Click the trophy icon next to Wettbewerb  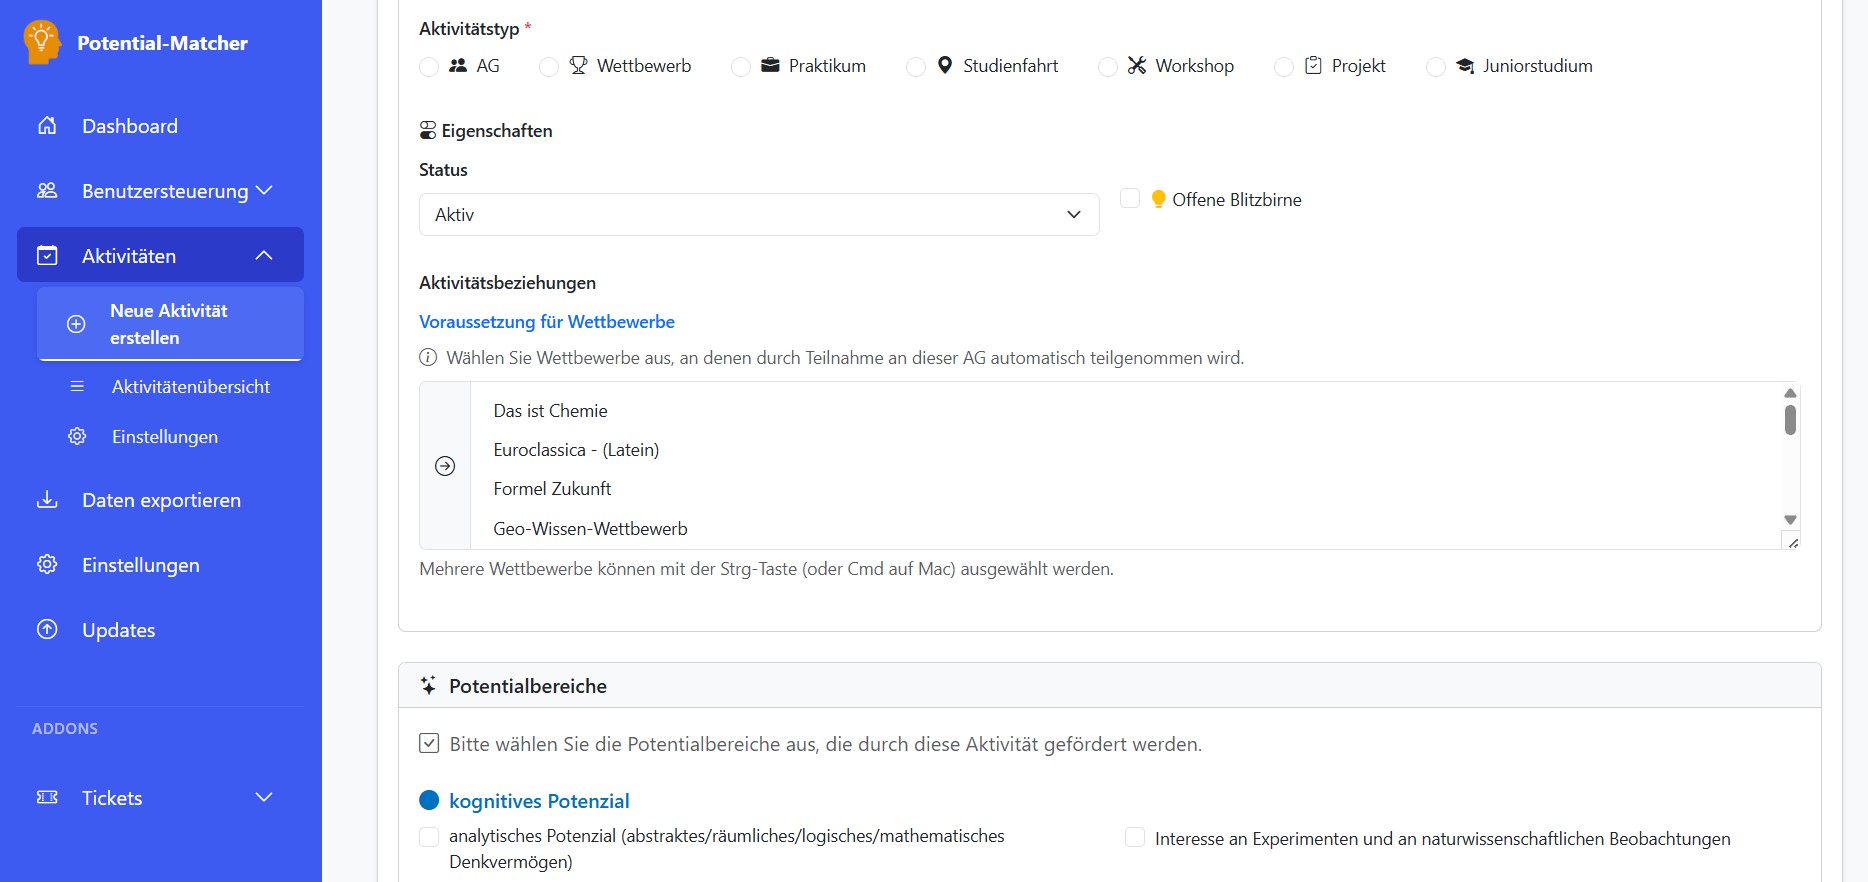pos(578,65)
